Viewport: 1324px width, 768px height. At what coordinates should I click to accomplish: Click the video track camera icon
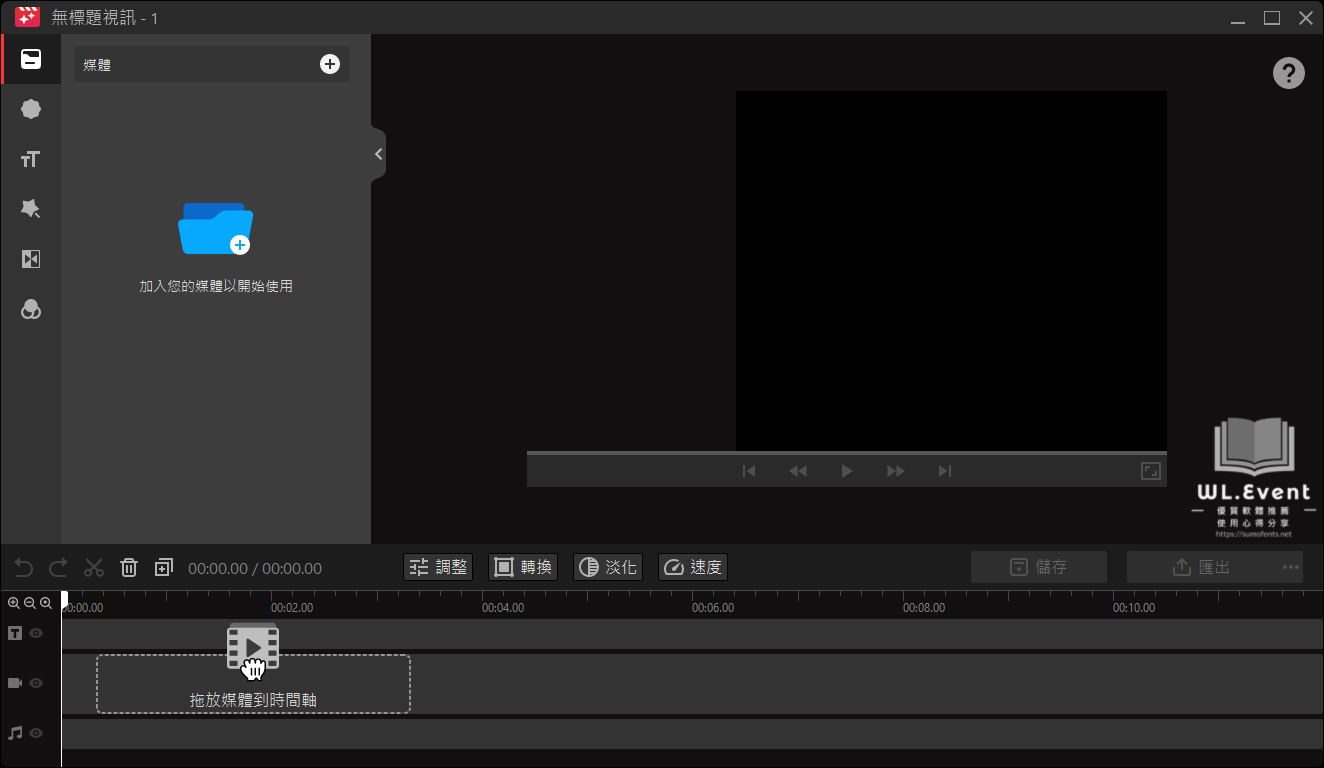15,683
